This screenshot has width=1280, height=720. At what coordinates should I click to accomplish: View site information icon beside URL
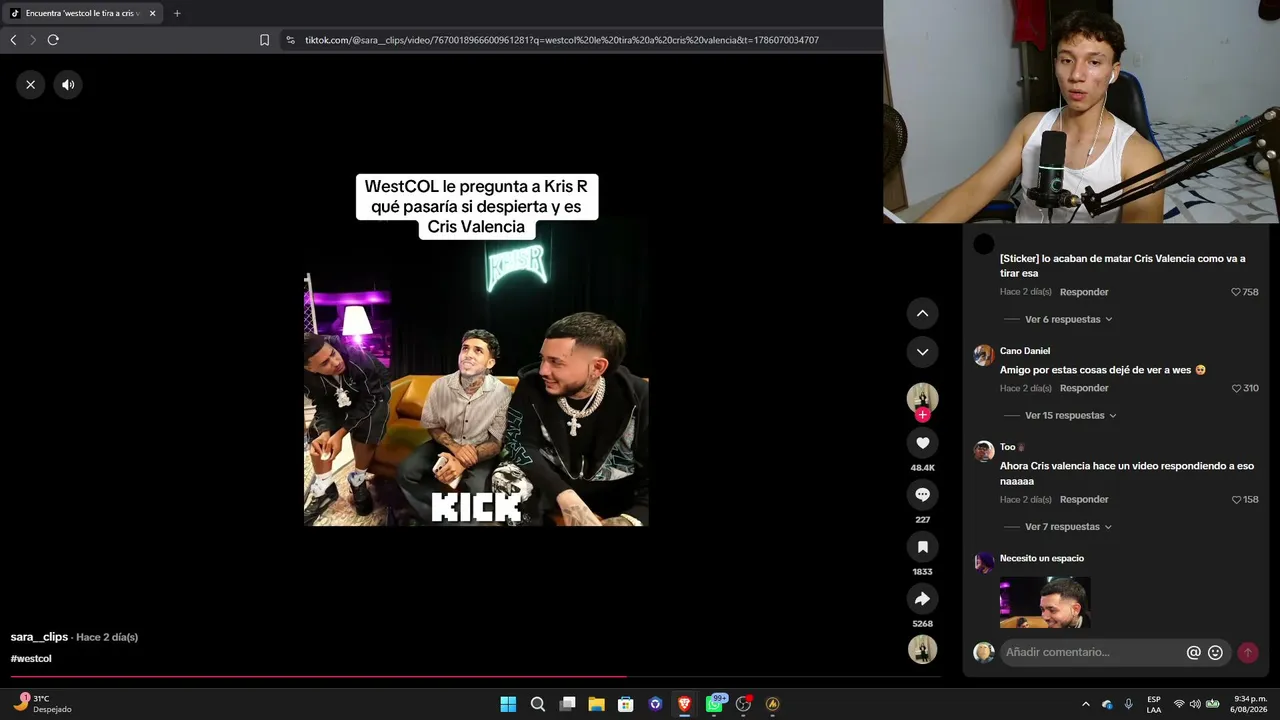(x=290, y=40)
